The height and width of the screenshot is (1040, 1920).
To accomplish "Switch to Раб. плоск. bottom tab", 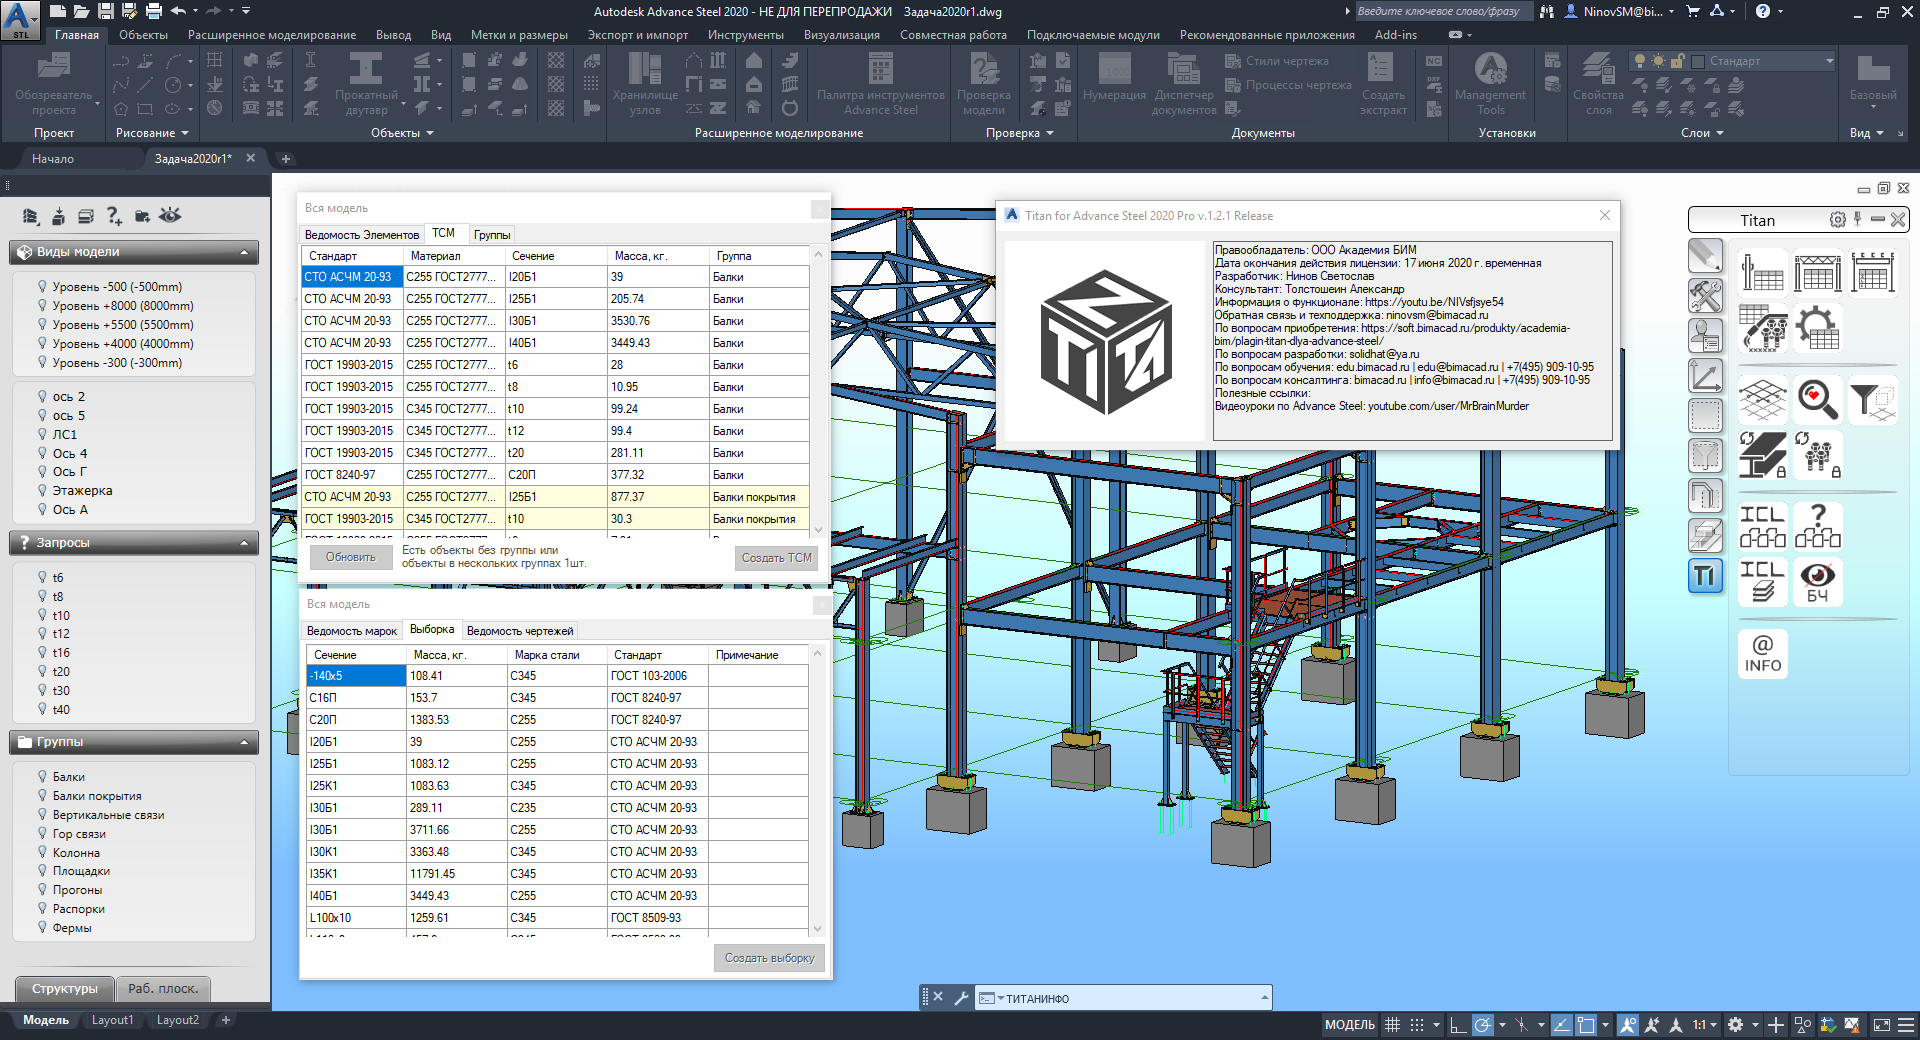I will pos(163,988).
